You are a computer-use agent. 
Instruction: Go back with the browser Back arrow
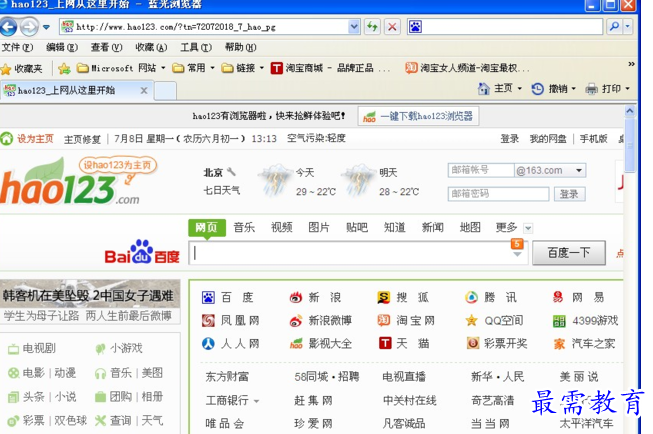pos(8,27)
